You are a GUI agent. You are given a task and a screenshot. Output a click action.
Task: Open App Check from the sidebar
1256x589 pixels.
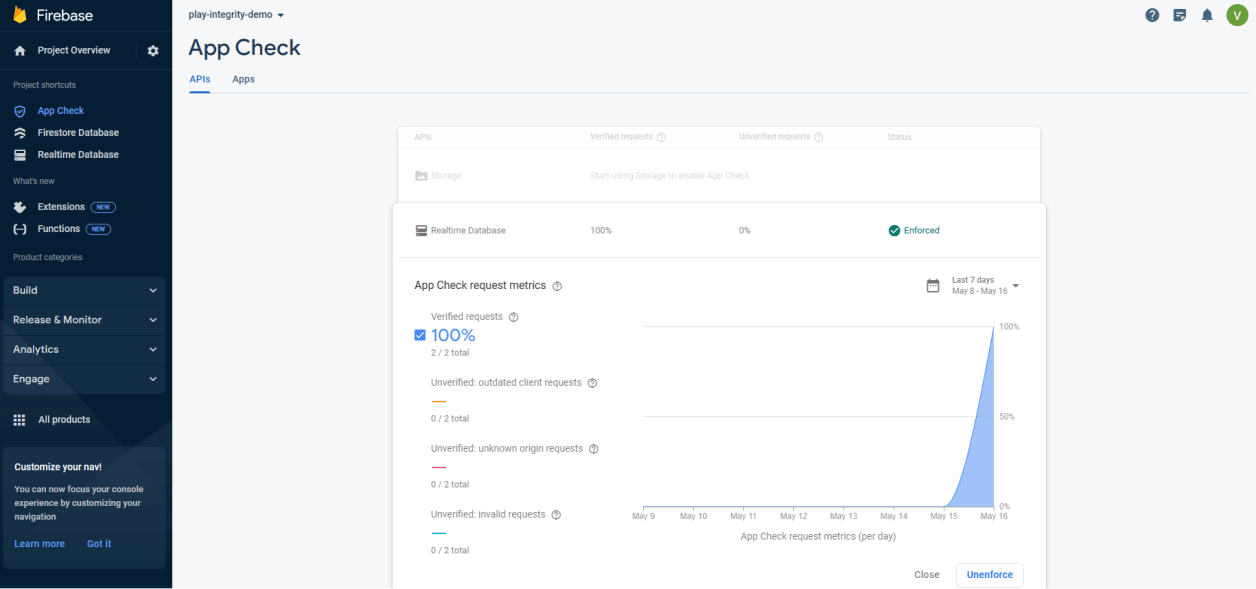(60, 110)
